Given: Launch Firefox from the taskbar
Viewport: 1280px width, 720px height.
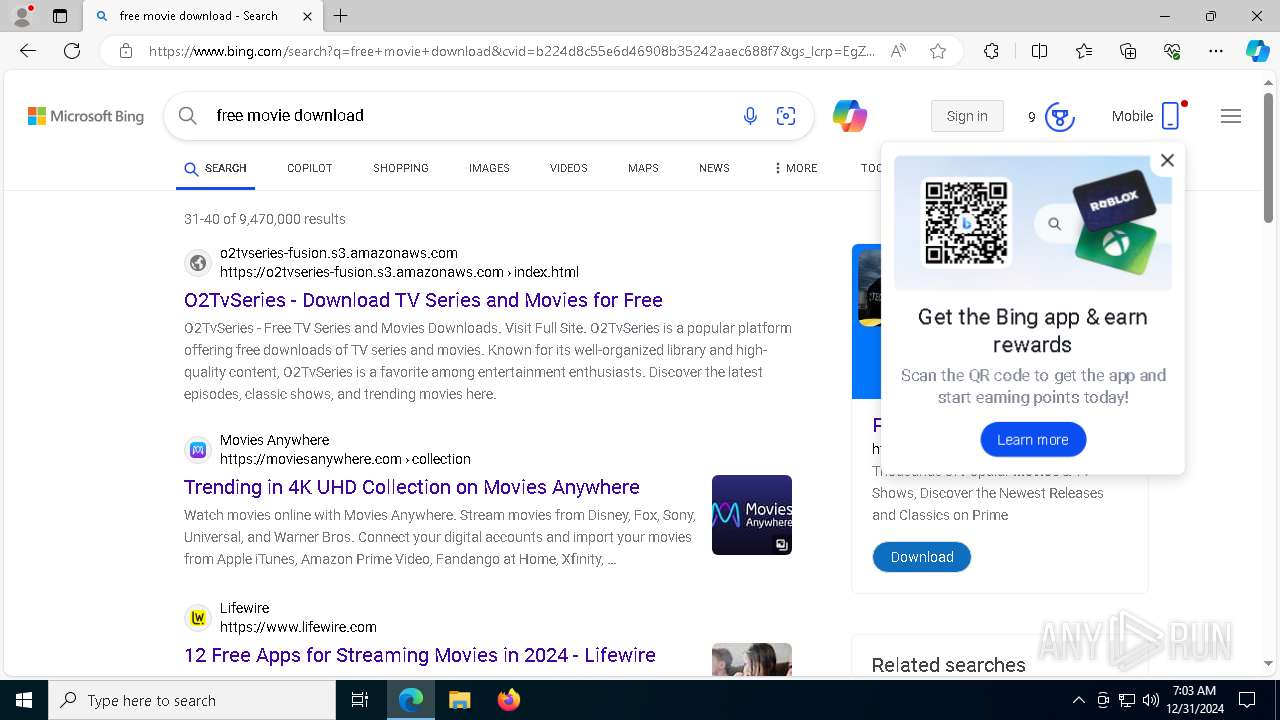Looking at the screenshot, I should coord(509,700).
